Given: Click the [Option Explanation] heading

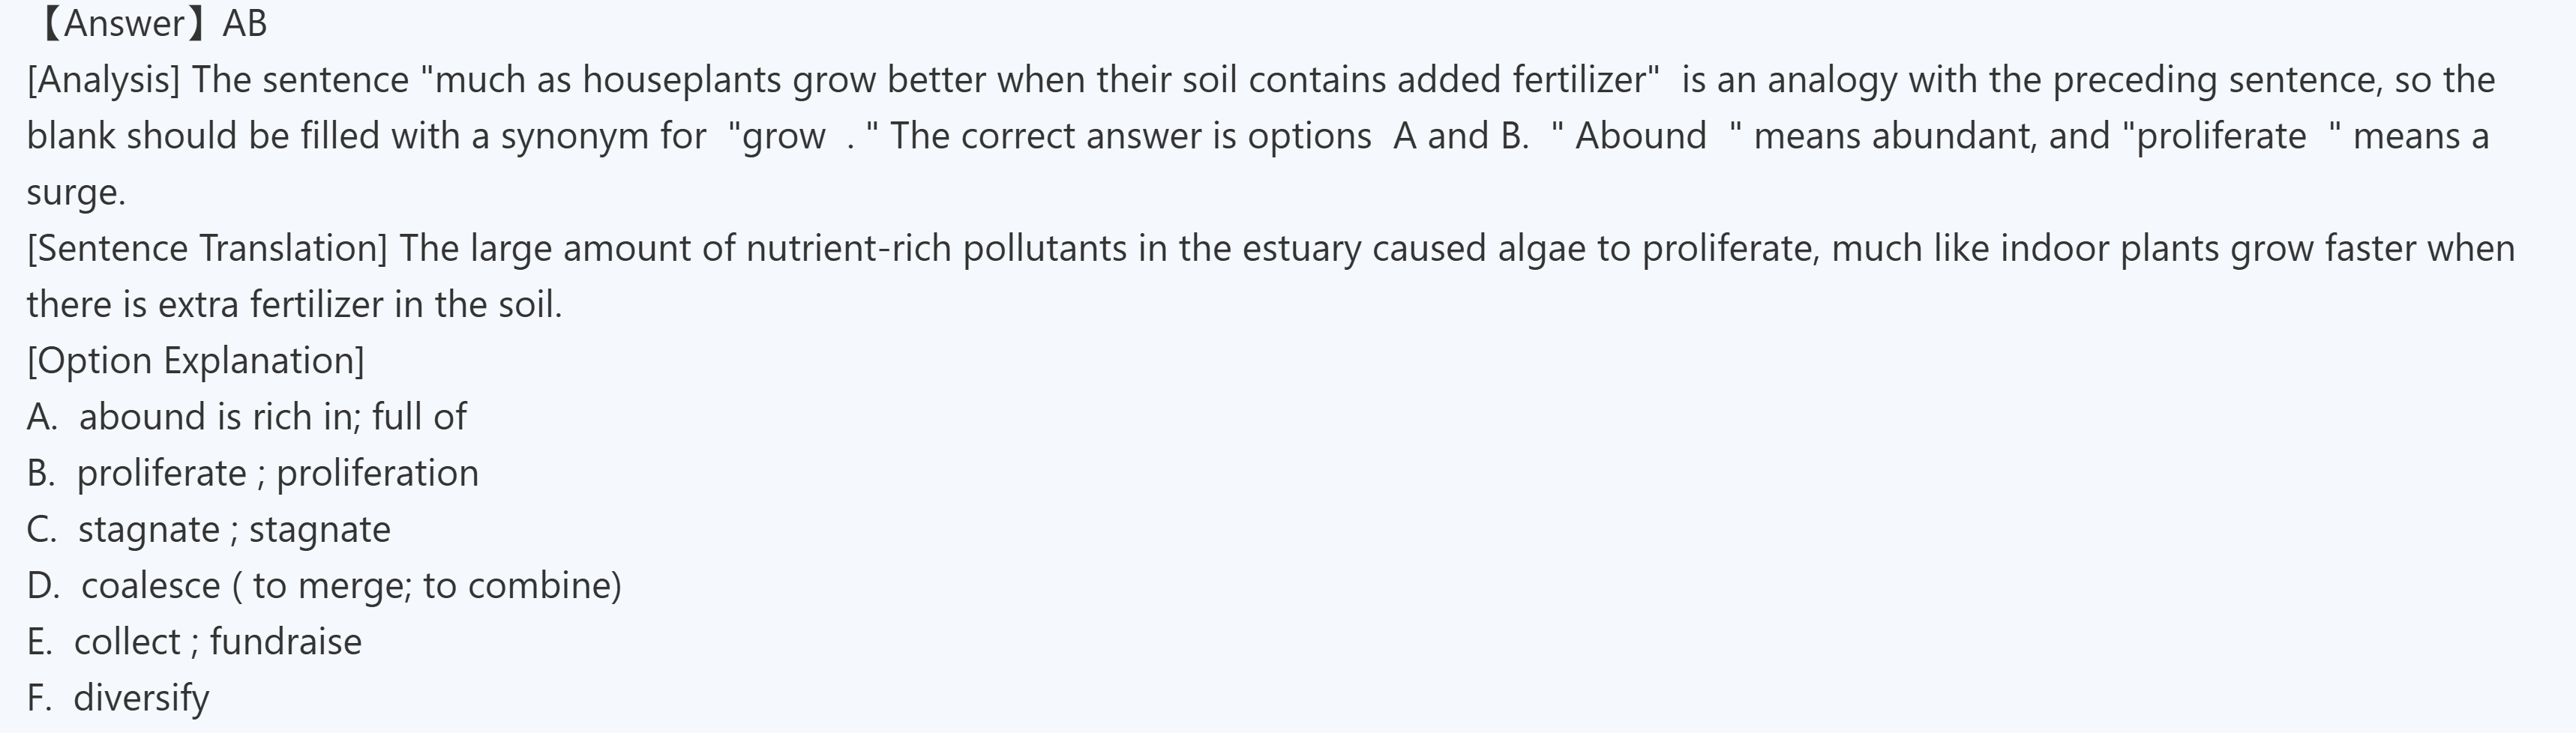Looking at the screenshot, I should coord(196,360).
